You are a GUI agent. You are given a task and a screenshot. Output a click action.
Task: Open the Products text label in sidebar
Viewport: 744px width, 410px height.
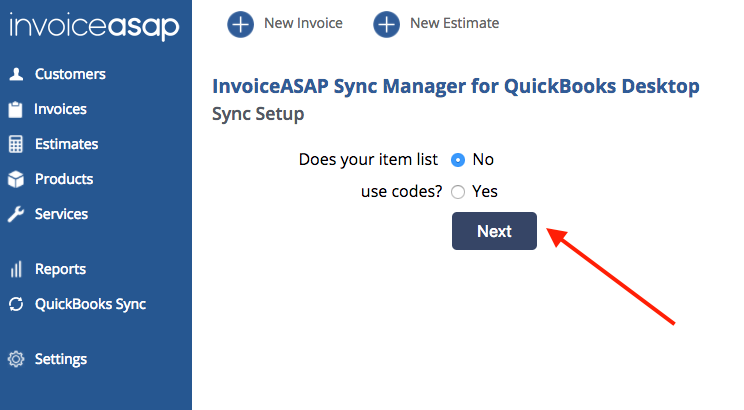coord(64,180)
